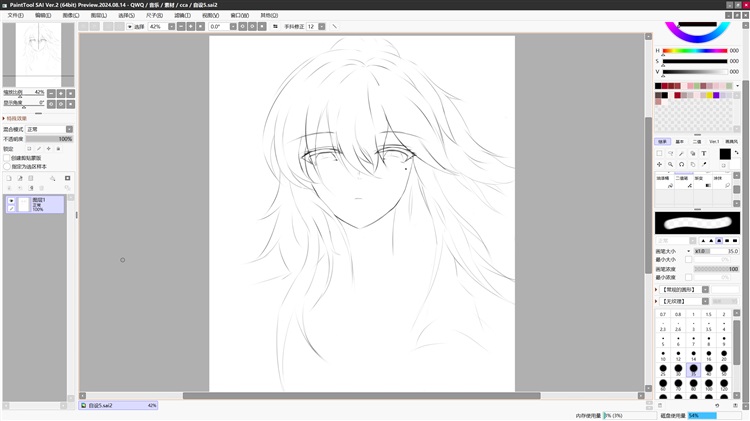Select the text tool in tool panel
Viewport: 750px width, 421px height.
[704, 154]
